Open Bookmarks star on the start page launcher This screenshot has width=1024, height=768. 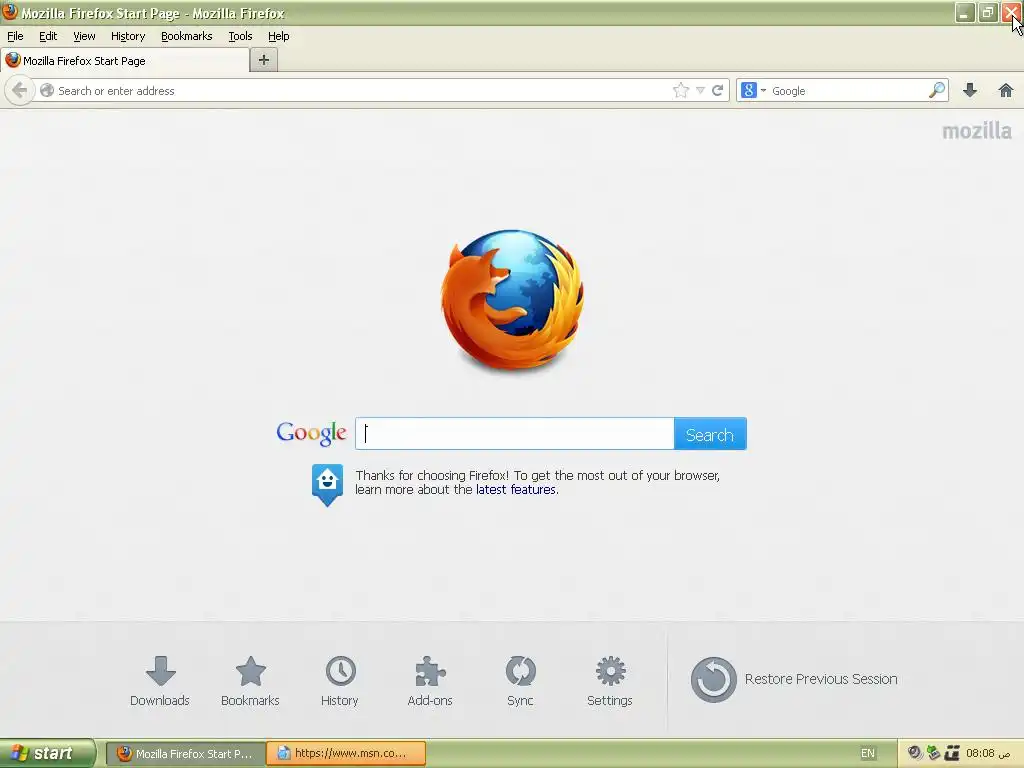click(250, 681)
